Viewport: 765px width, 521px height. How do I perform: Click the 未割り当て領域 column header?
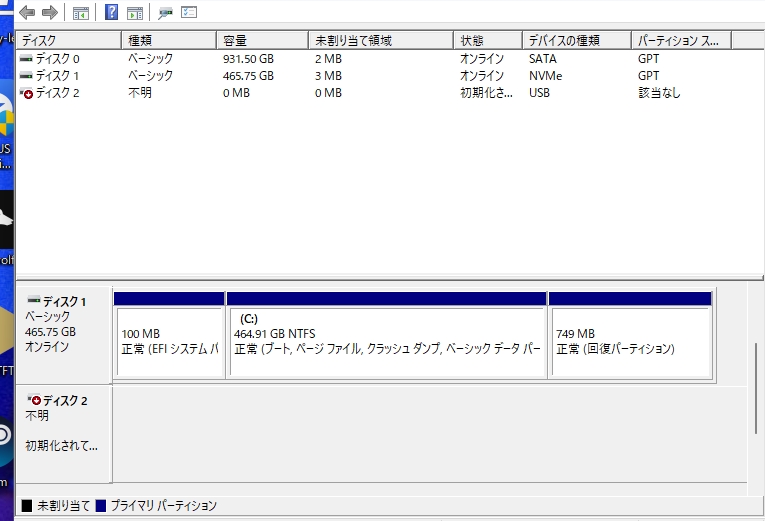tap(381, 40)
